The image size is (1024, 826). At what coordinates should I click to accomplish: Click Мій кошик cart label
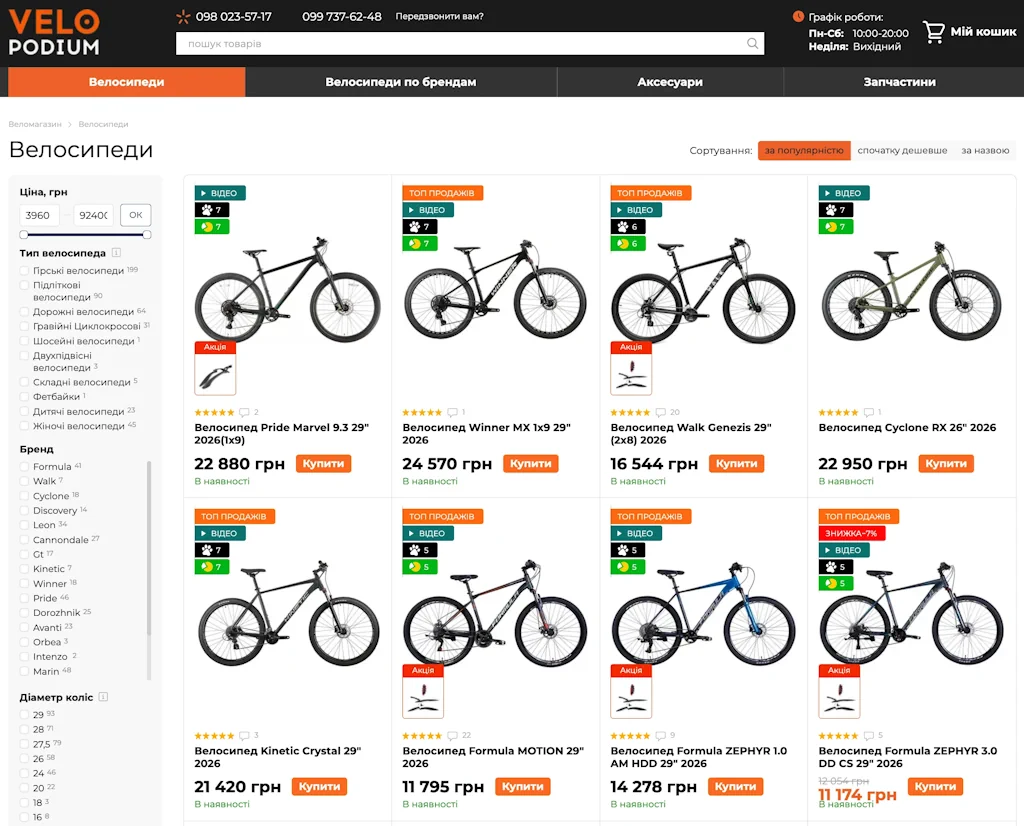click(x=984, y=31)
